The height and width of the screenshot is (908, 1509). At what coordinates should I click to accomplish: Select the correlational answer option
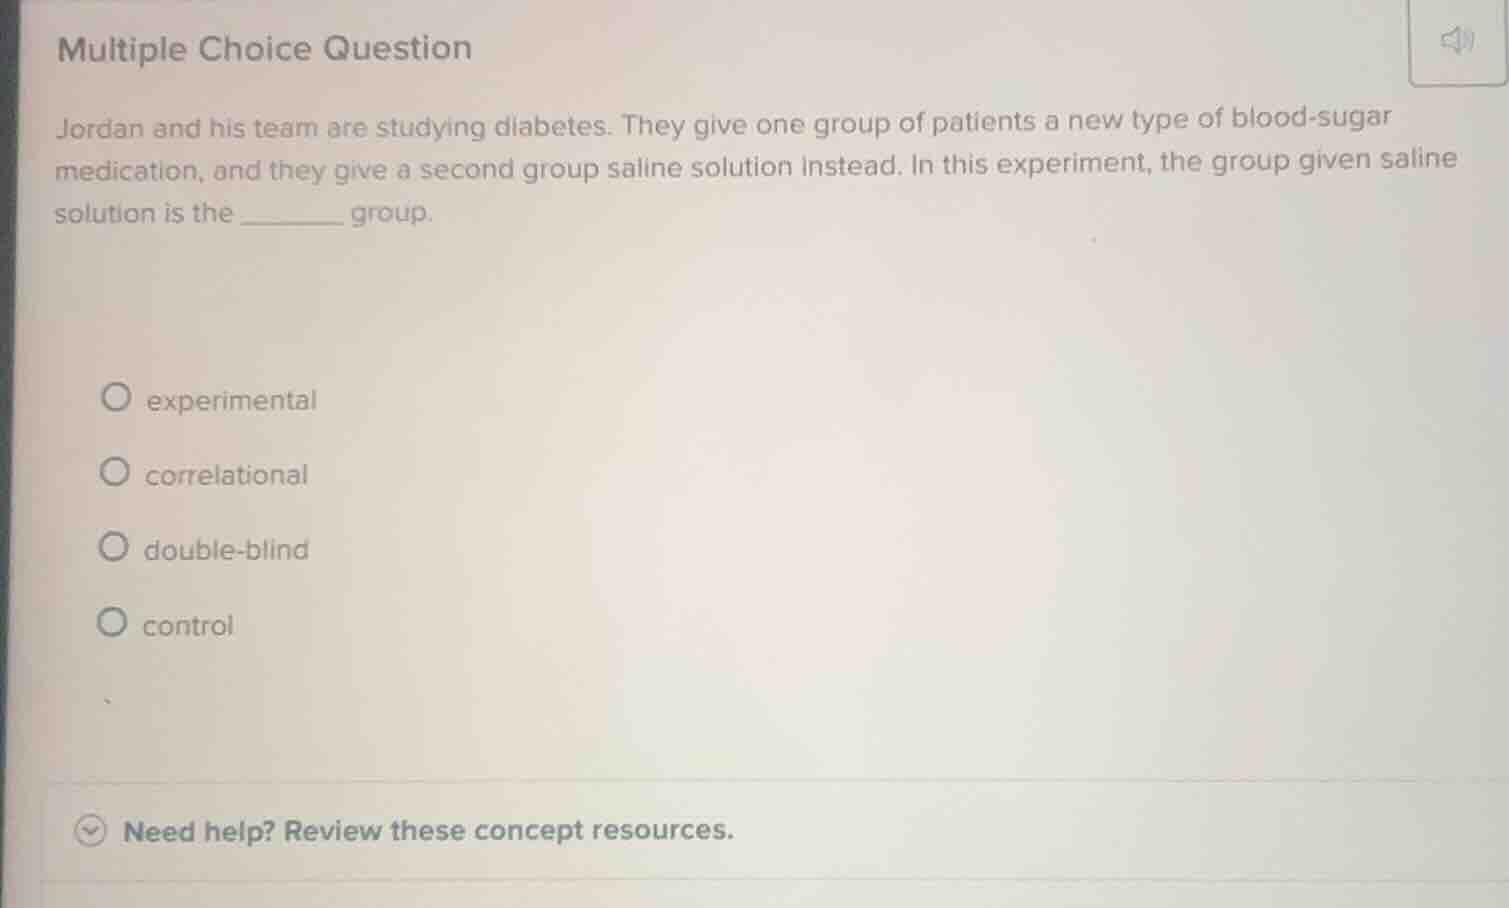(x=115, y=472)
